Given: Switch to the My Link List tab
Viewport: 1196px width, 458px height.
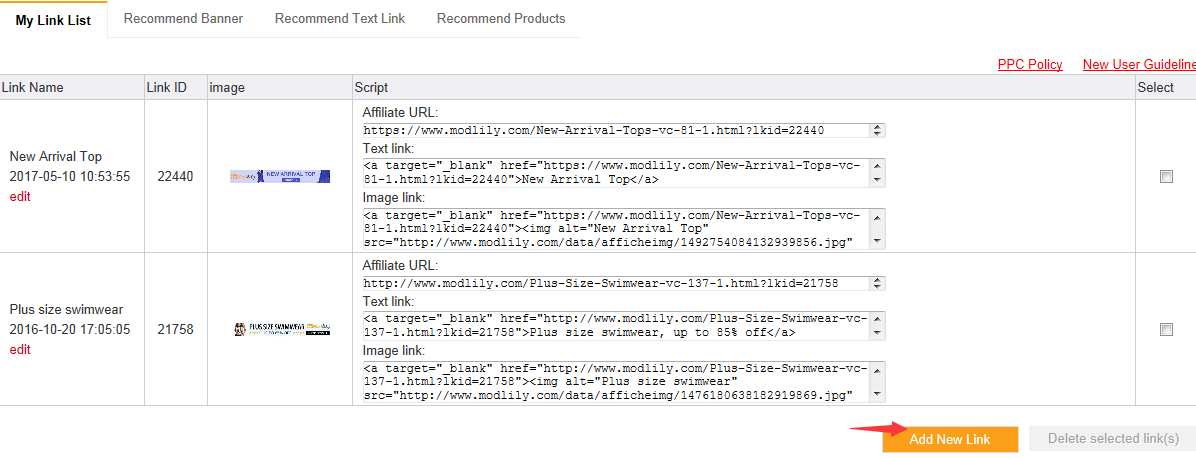Looking at the screenshot, I should click(54, 20).
